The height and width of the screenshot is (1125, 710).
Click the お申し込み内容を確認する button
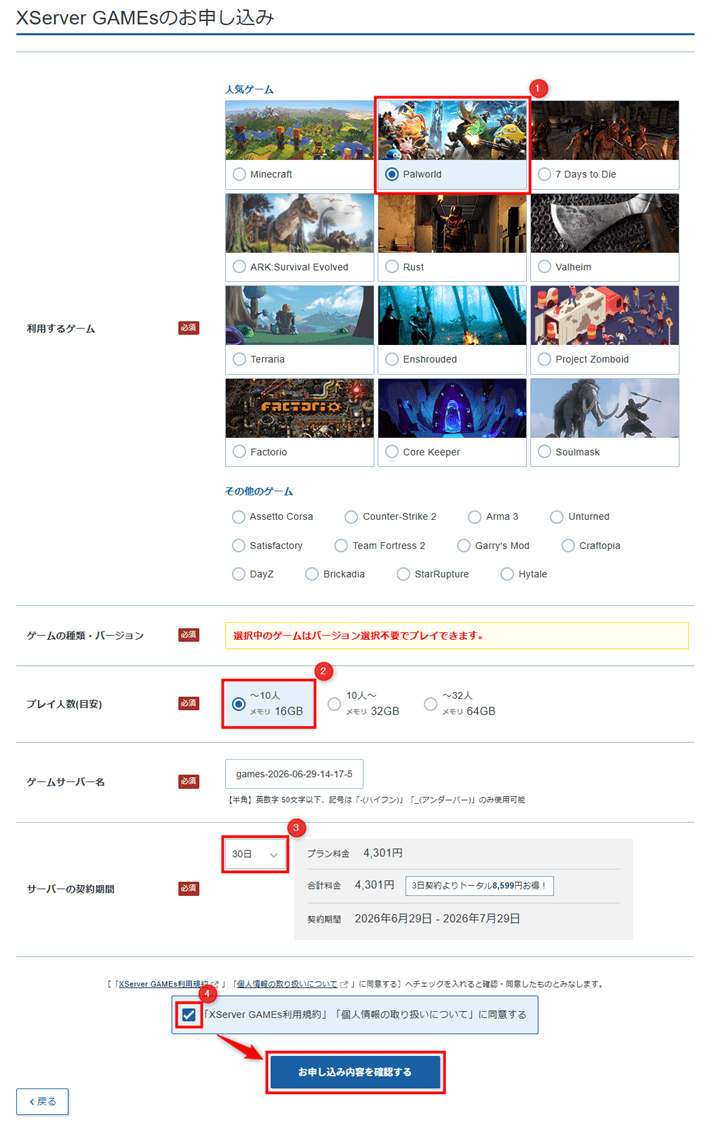point(355,1072)
